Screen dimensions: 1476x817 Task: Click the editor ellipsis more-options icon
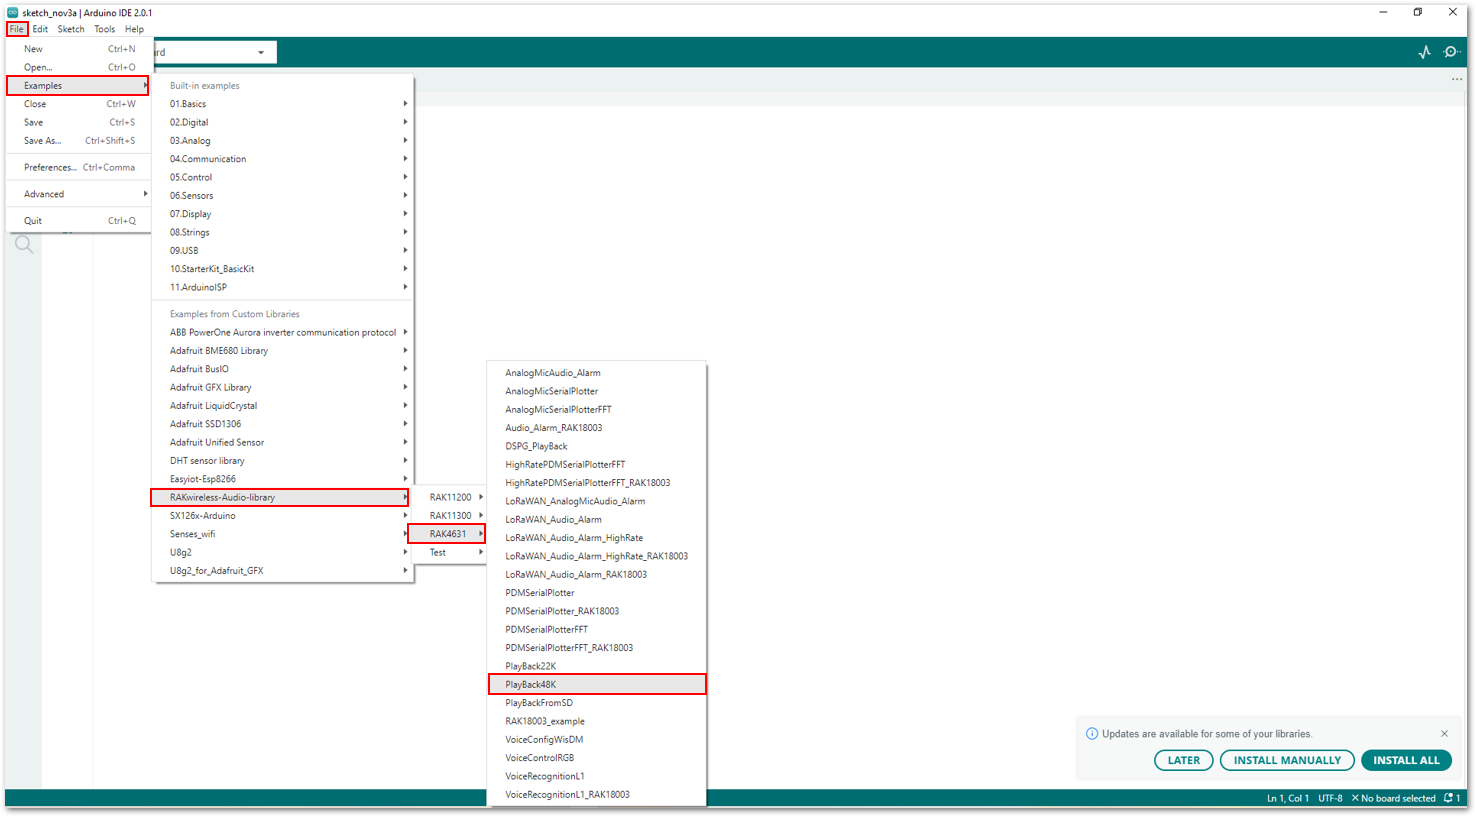1457,79
